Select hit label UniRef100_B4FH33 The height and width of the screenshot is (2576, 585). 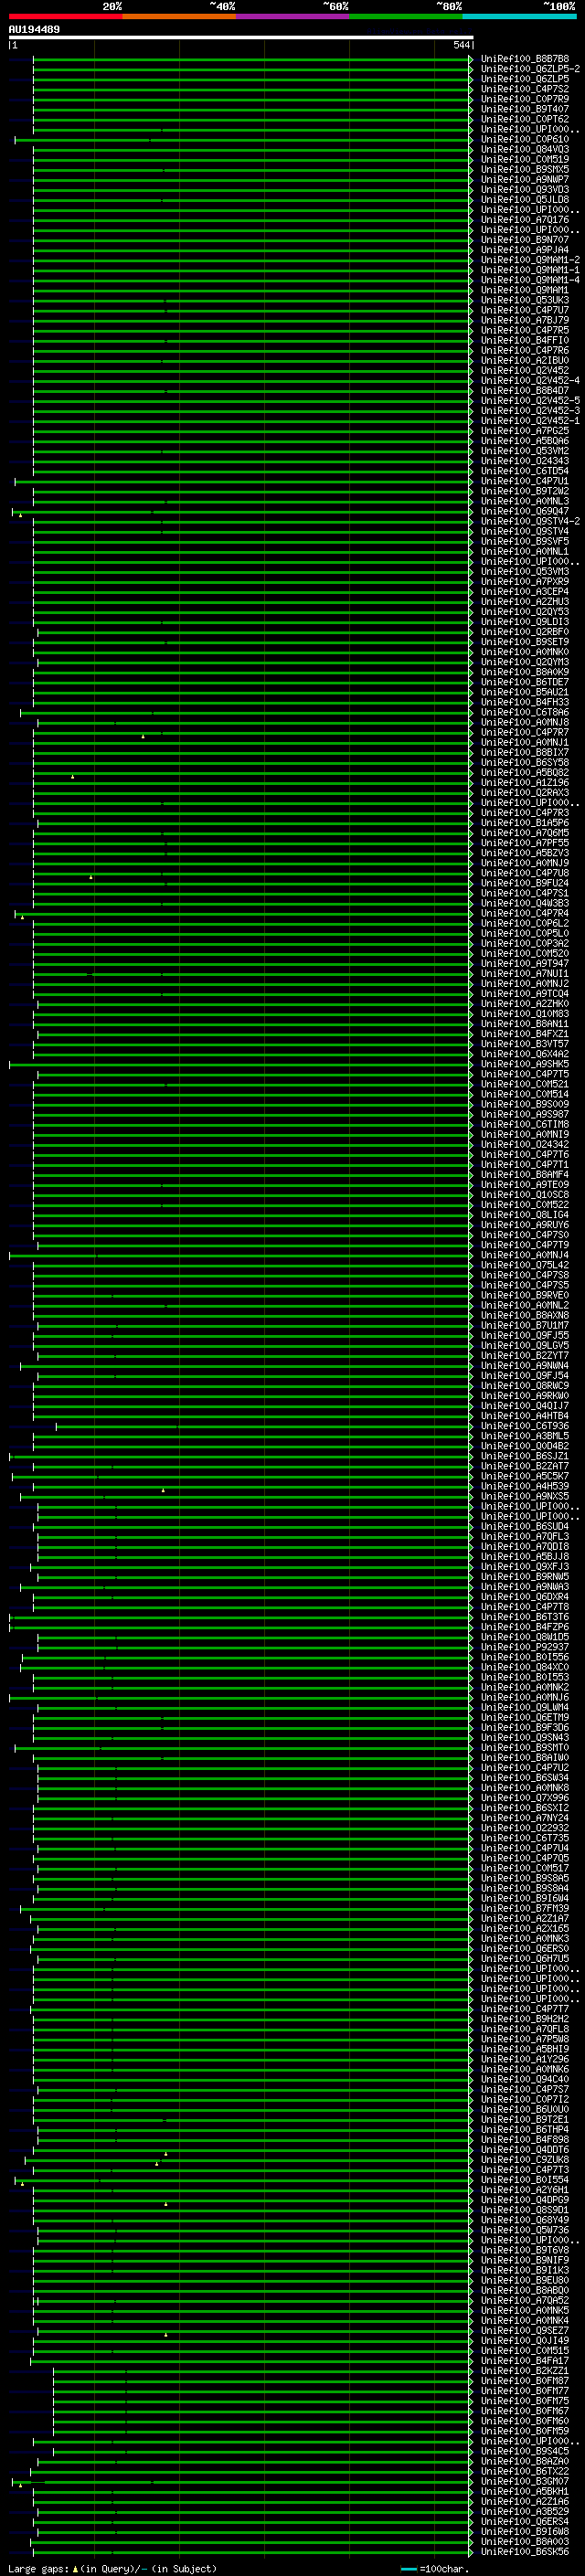(x=525, y=702)
